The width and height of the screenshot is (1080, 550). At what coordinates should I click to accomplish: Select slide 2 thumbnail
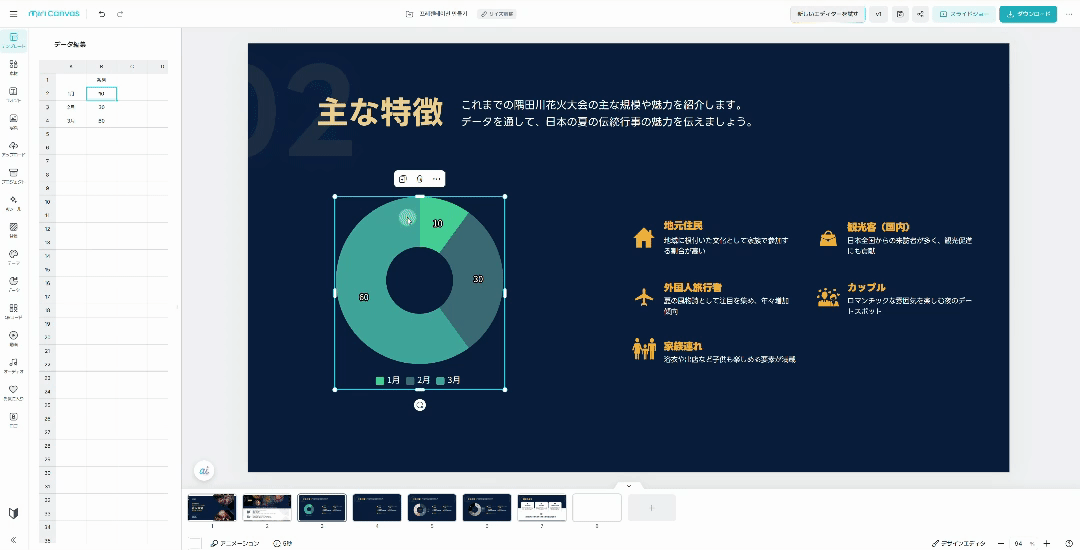point(267,508)
